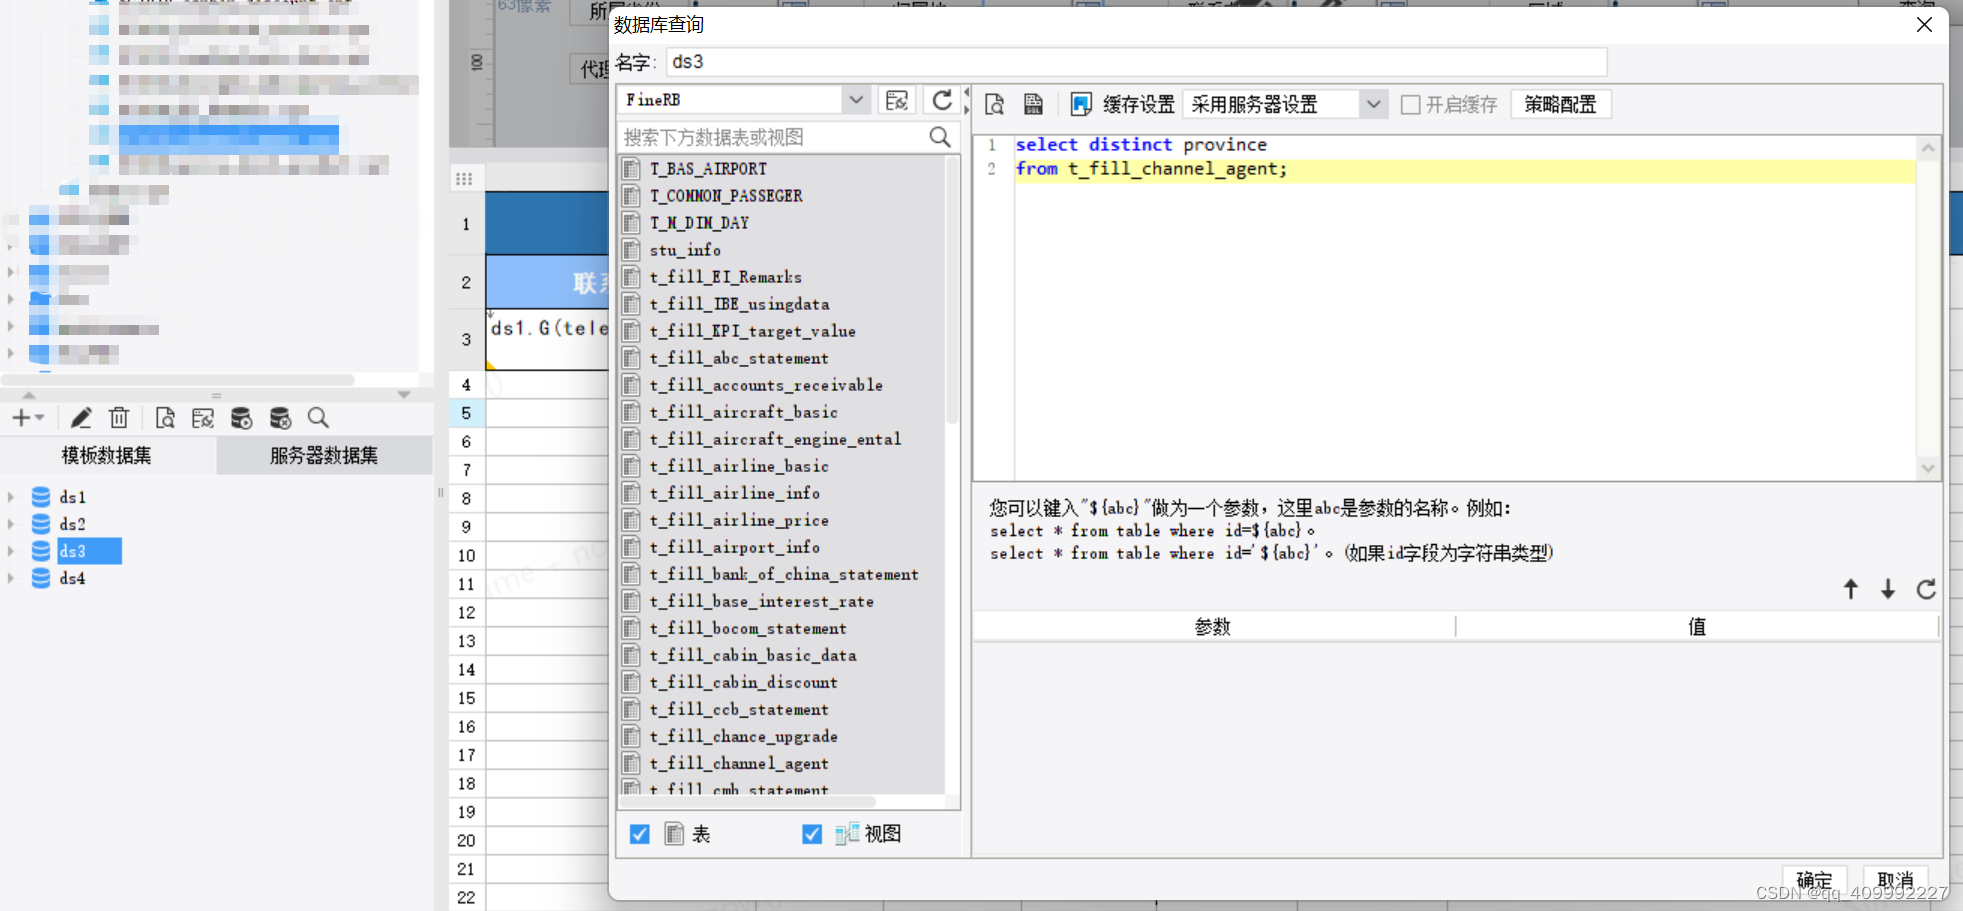The image size is (1963, 911).
Task: Select the T_BAS_AIRPORT table
Action: click(x=708, y=169)
